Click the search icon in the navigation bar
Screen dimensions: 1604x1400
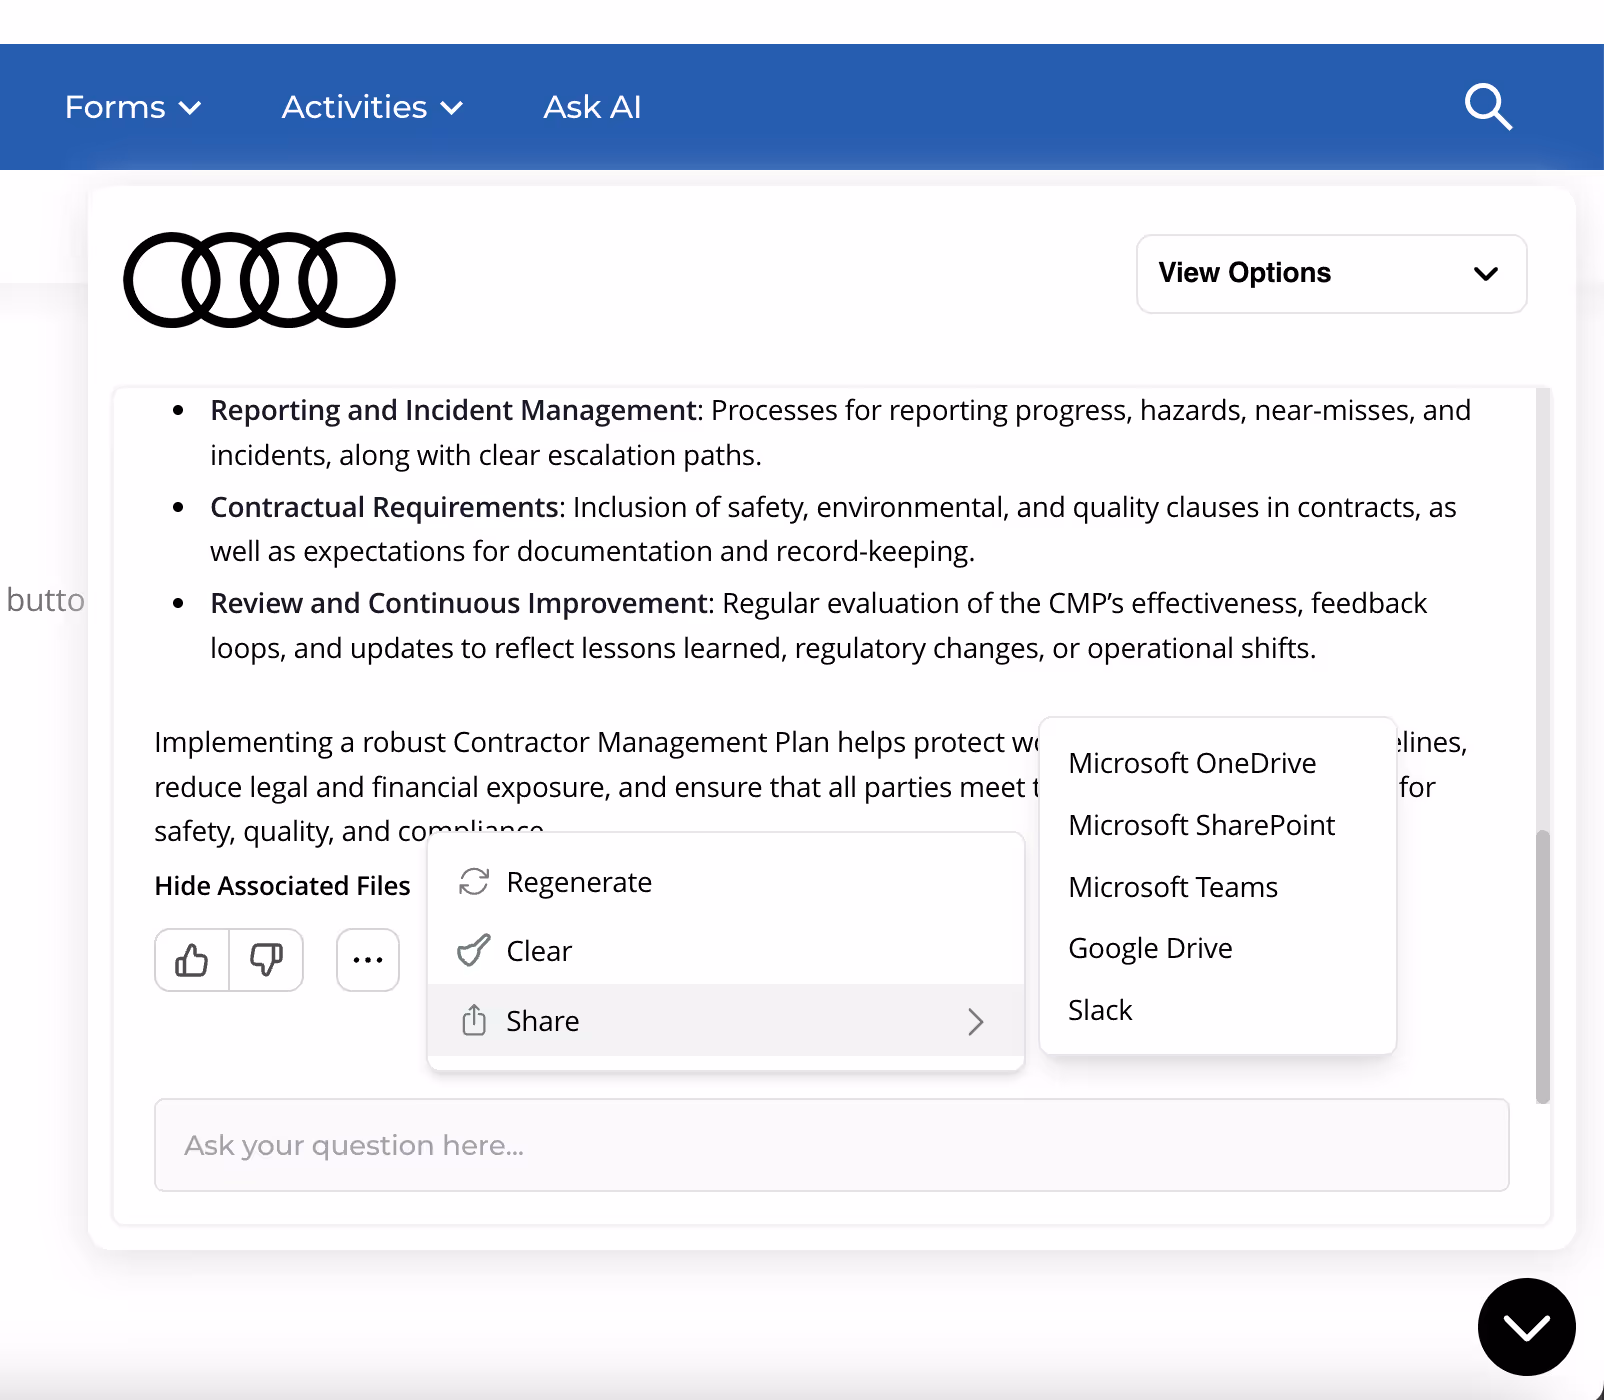click(x=1488, y=107)
